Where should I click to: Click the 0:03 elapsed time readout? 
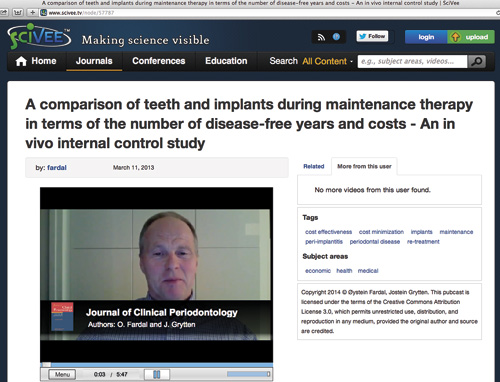(99, 374)
